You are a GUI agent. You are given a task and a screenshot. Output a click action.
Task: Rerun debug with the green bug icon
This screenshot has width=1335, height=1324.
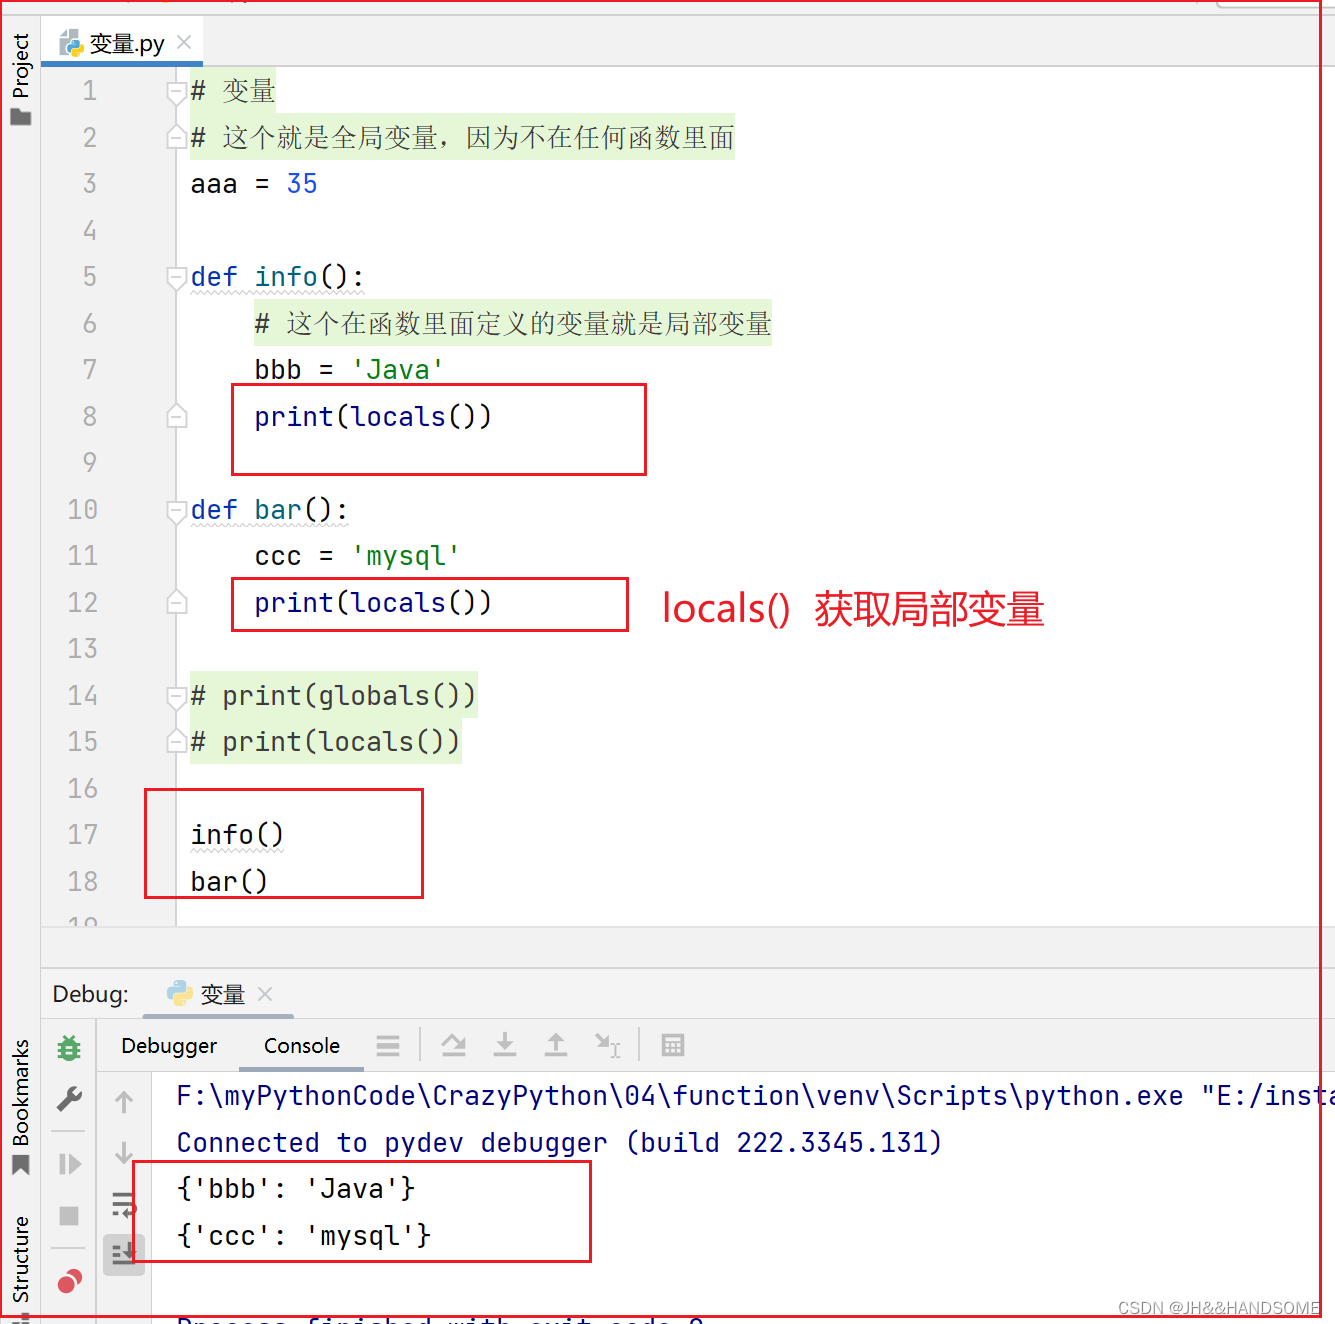[x=69, y=1047]
